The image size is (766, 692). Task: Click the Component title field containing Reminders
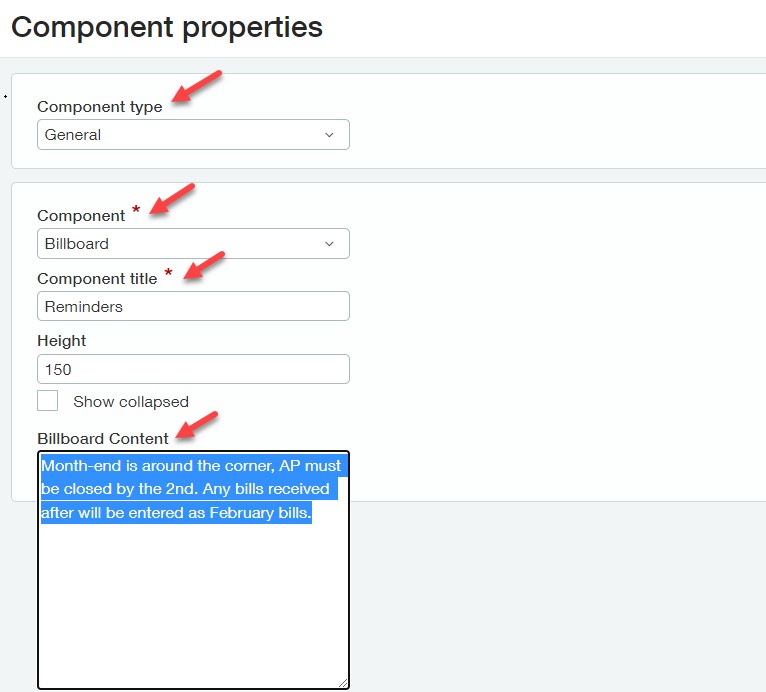[193, 306]
